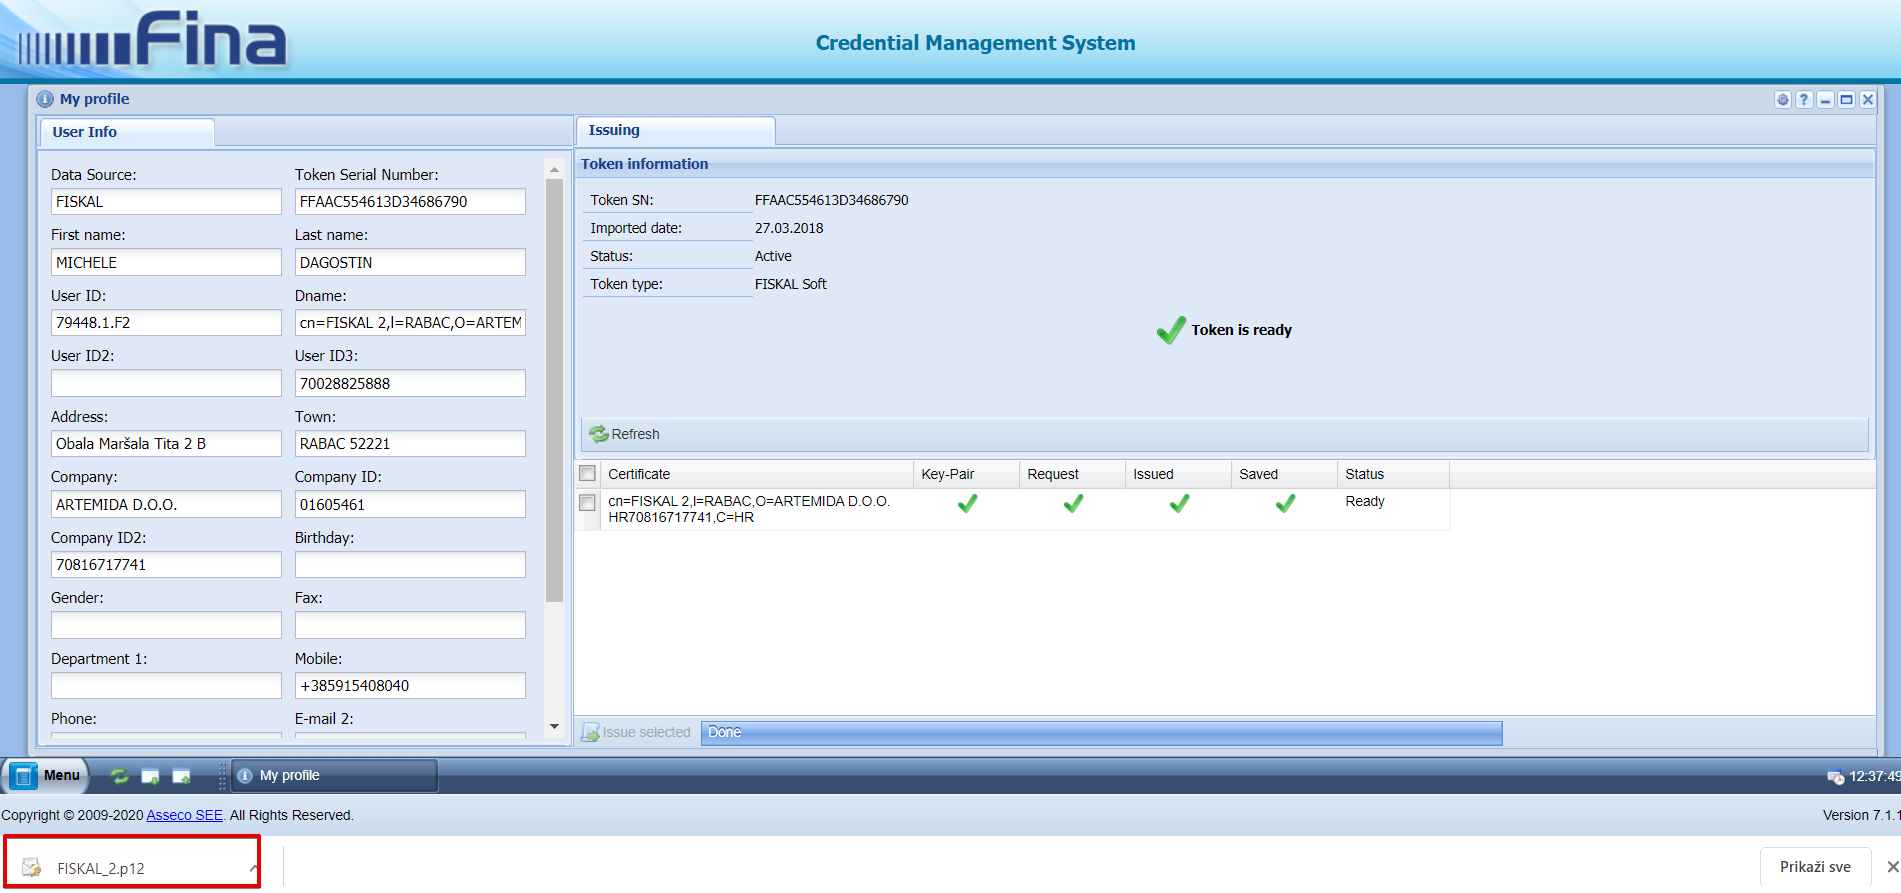Tick the checkbox for cn=FISKAL 2 certificate
This screenshot has height=893, width=1901.
[x=588, y=502]
